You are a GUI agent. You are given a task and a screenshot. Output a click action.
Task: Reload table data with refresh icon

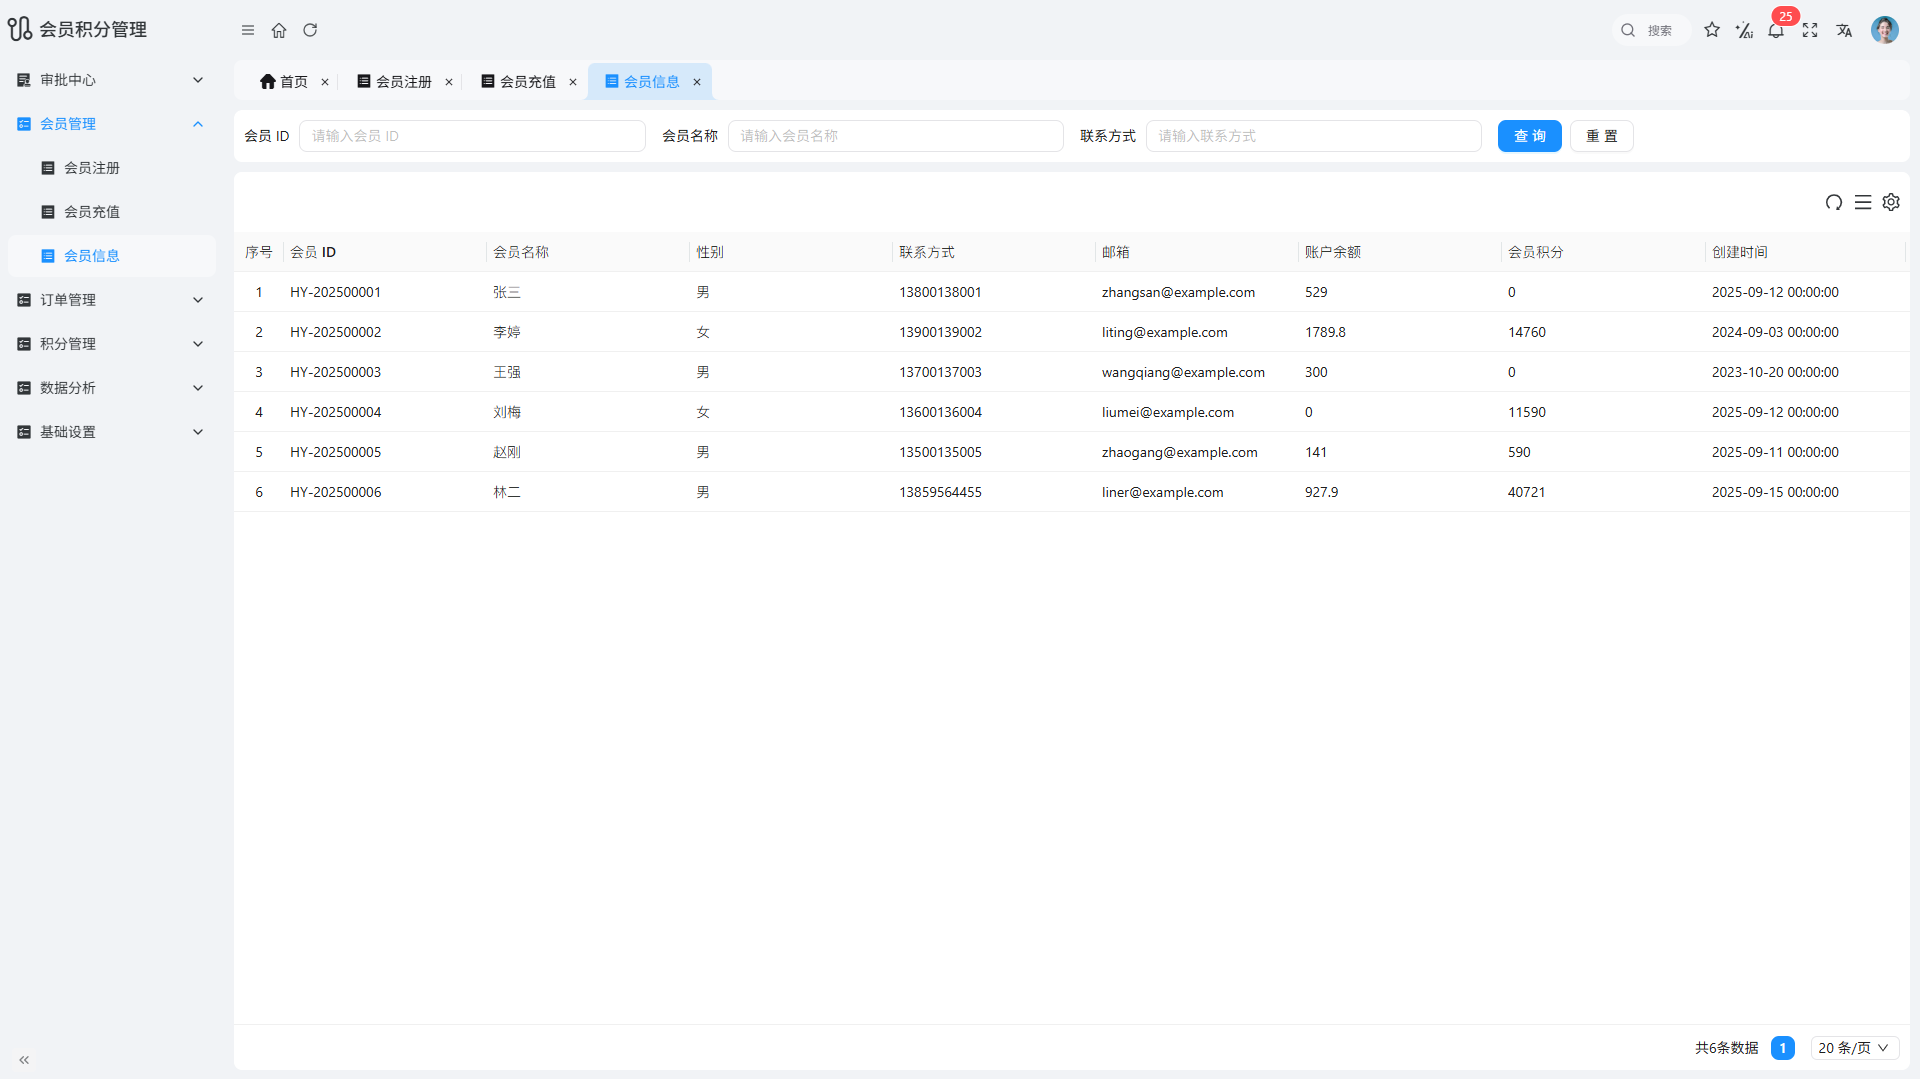(1834, 202)
